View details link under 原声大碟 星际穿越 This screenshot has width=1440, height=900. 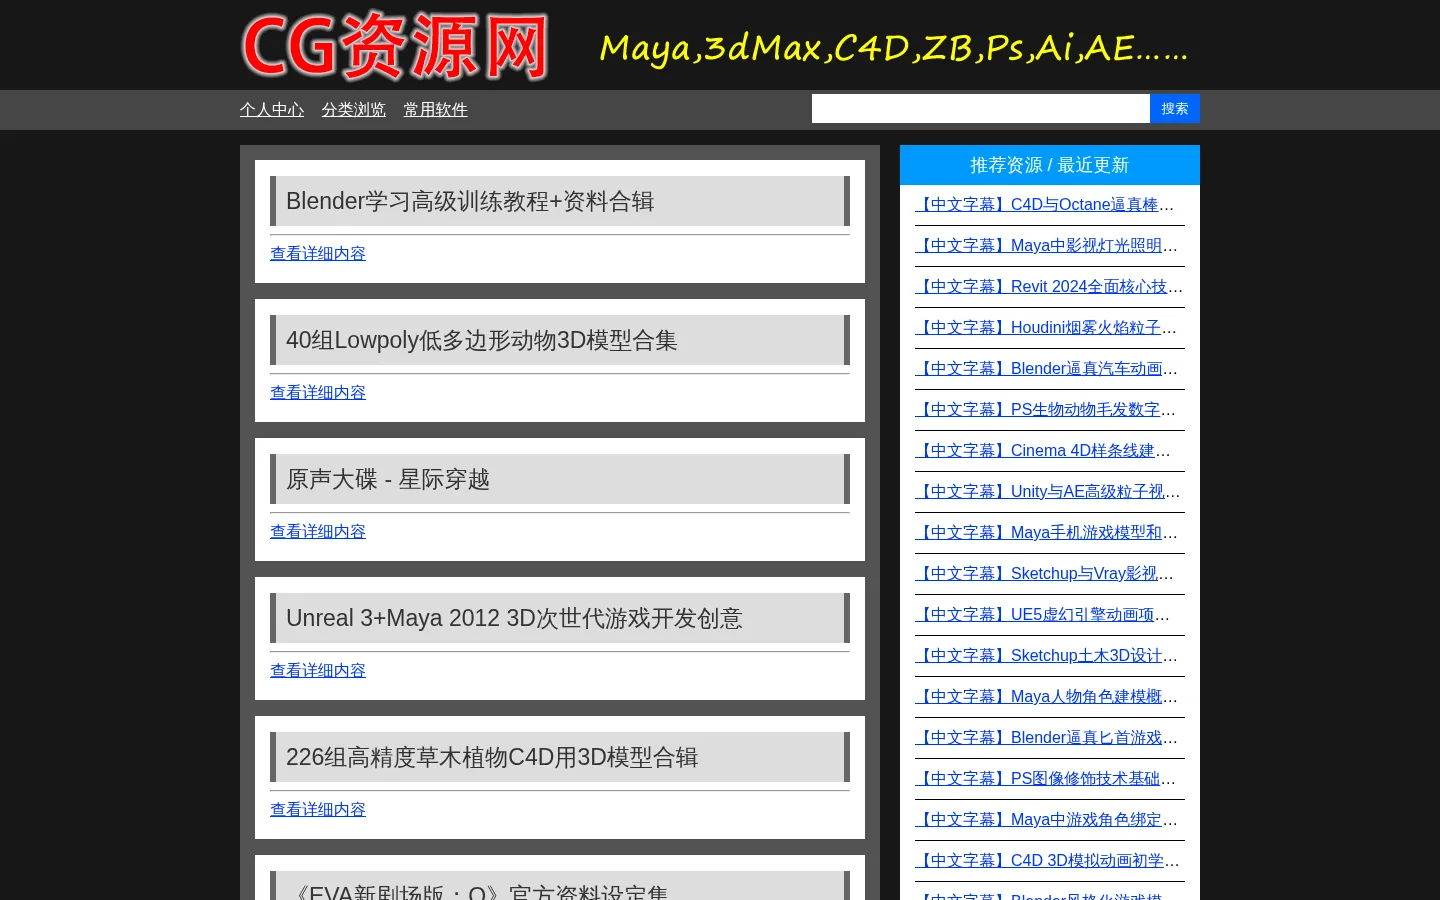coord(318,532)
